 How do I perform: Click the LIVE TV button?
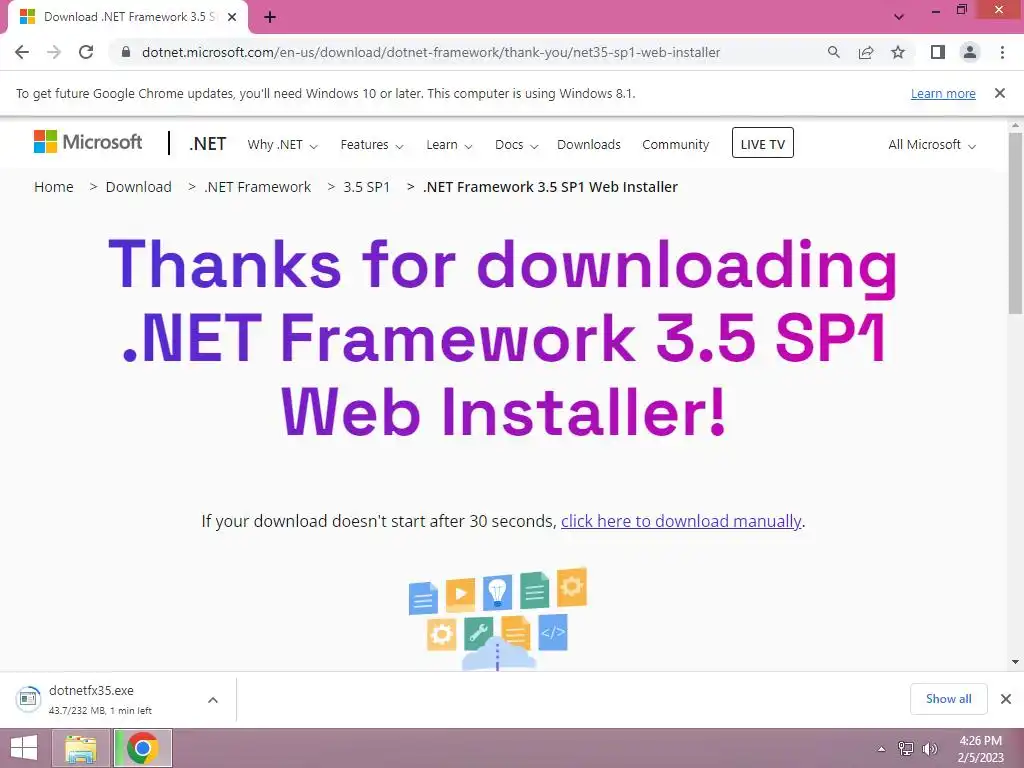pos(763,143)
